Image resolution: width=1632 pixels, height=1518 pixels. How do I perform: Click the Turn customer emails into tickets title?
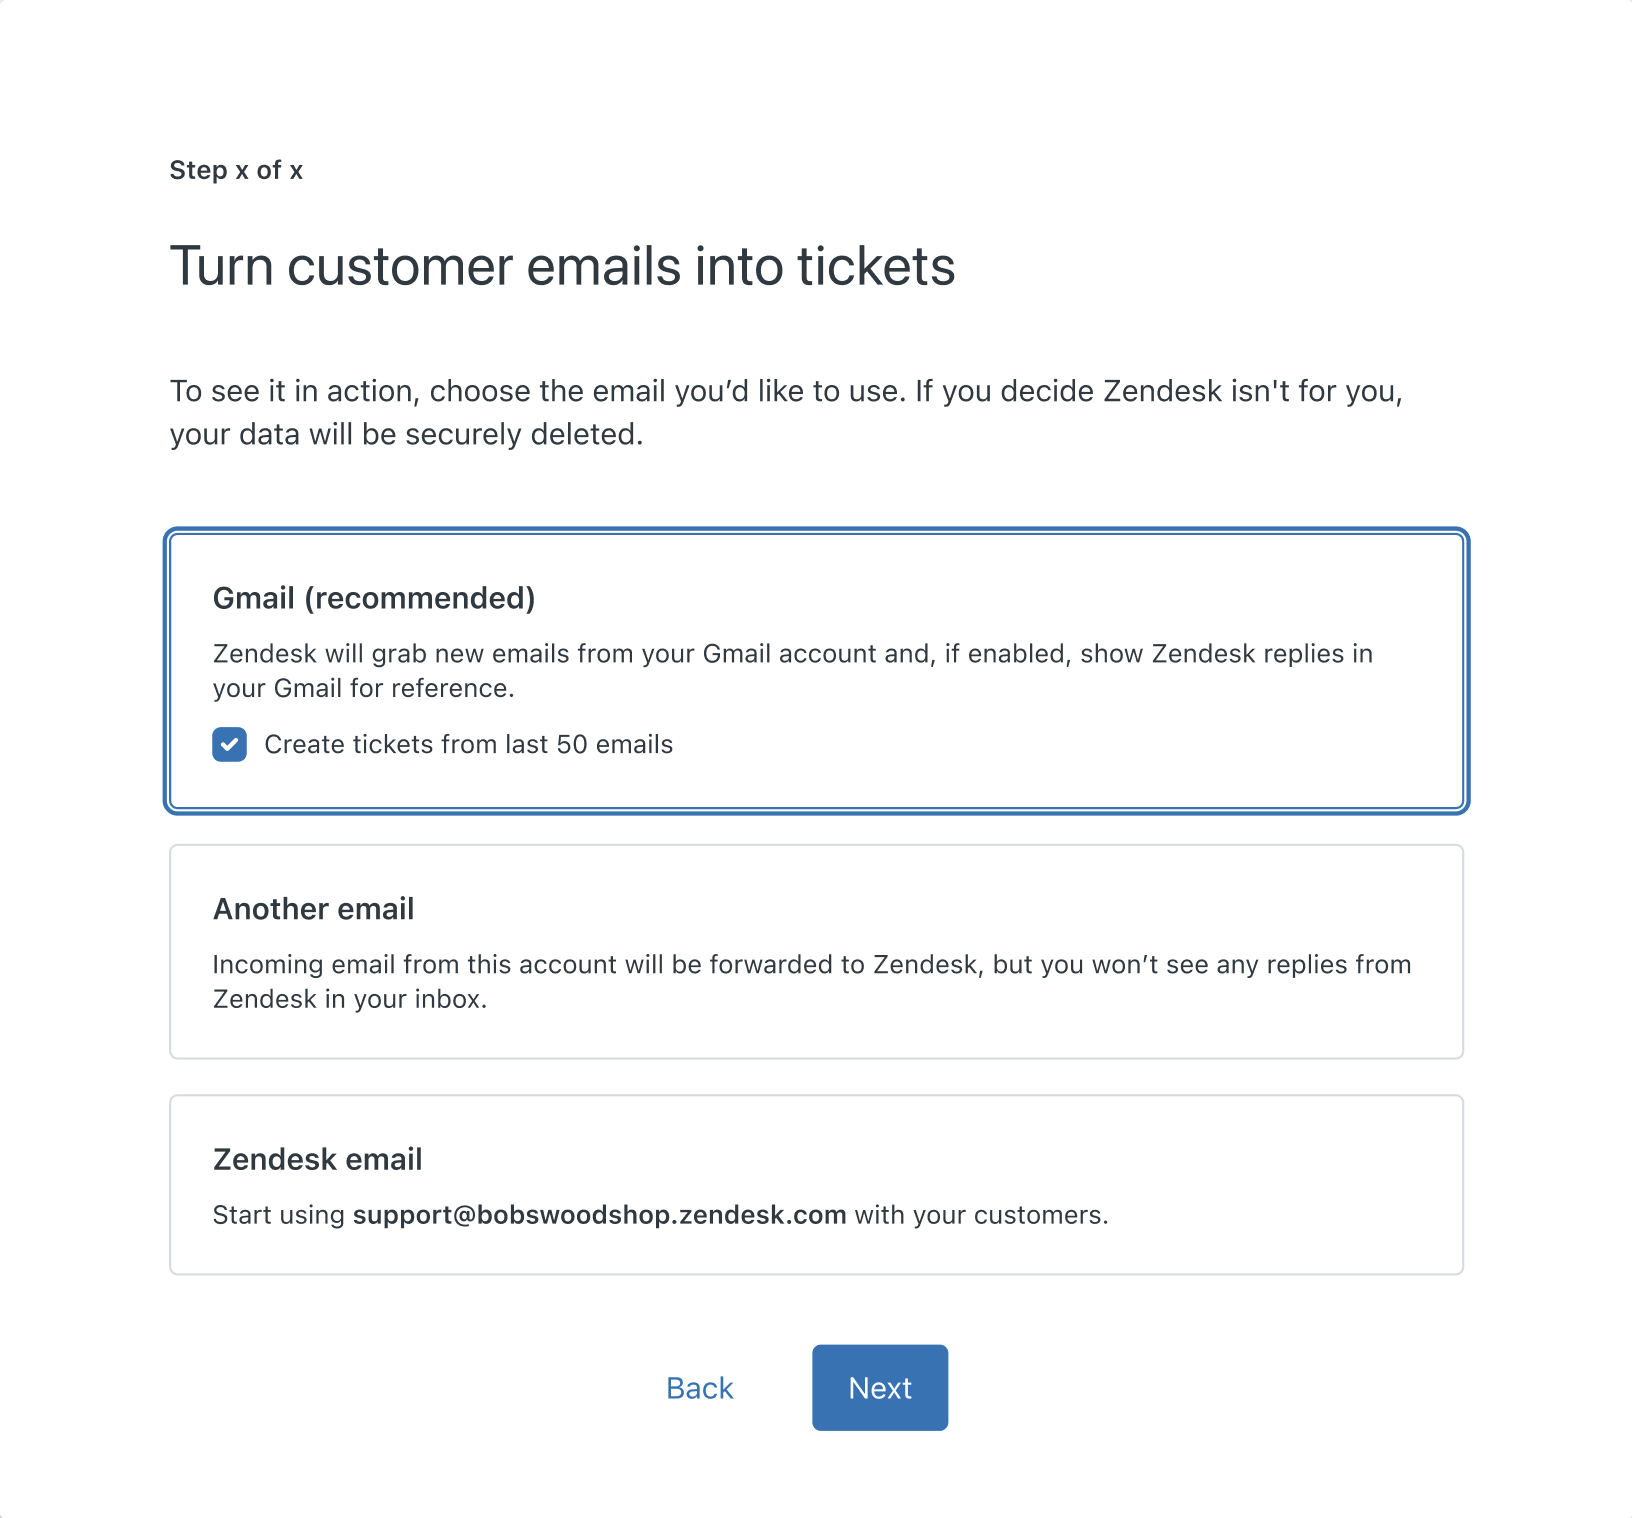click(x=563, y=266)
